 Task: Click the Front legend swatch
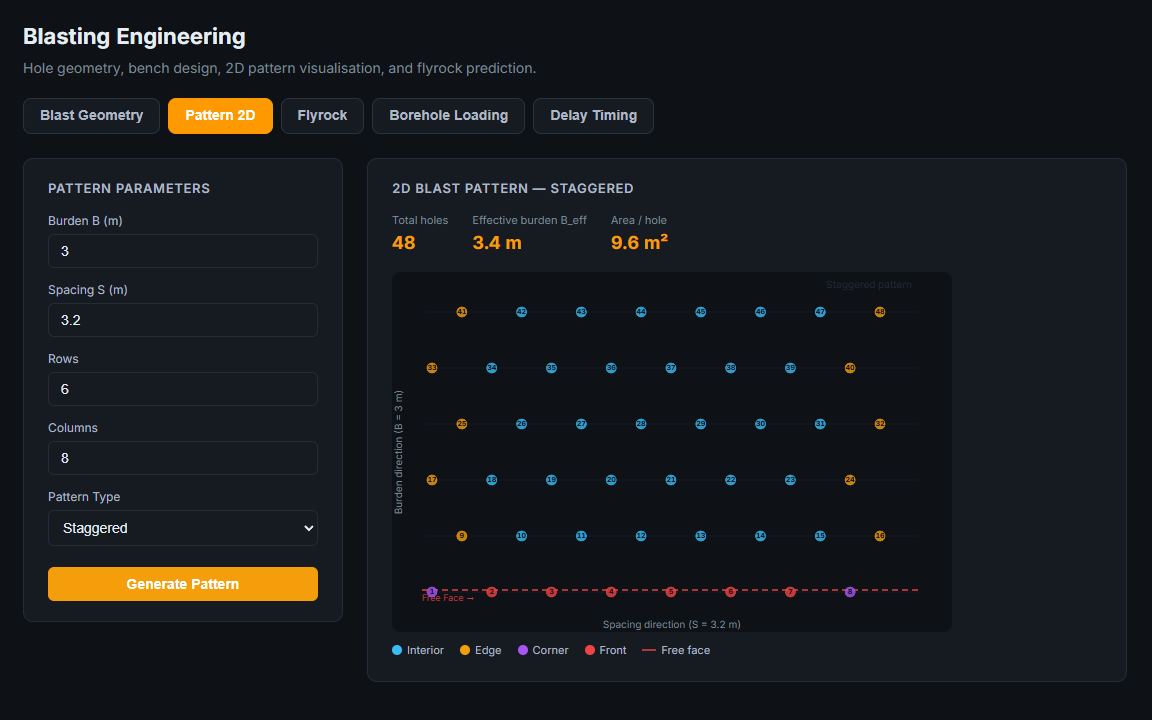click(x=590, y=650)
